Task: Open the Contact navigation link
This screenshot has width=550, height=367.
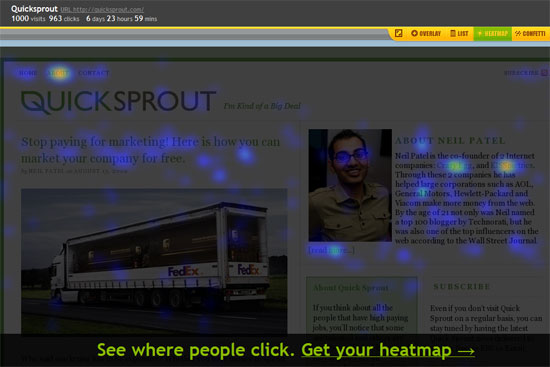Action: click(x=94, y=73)
